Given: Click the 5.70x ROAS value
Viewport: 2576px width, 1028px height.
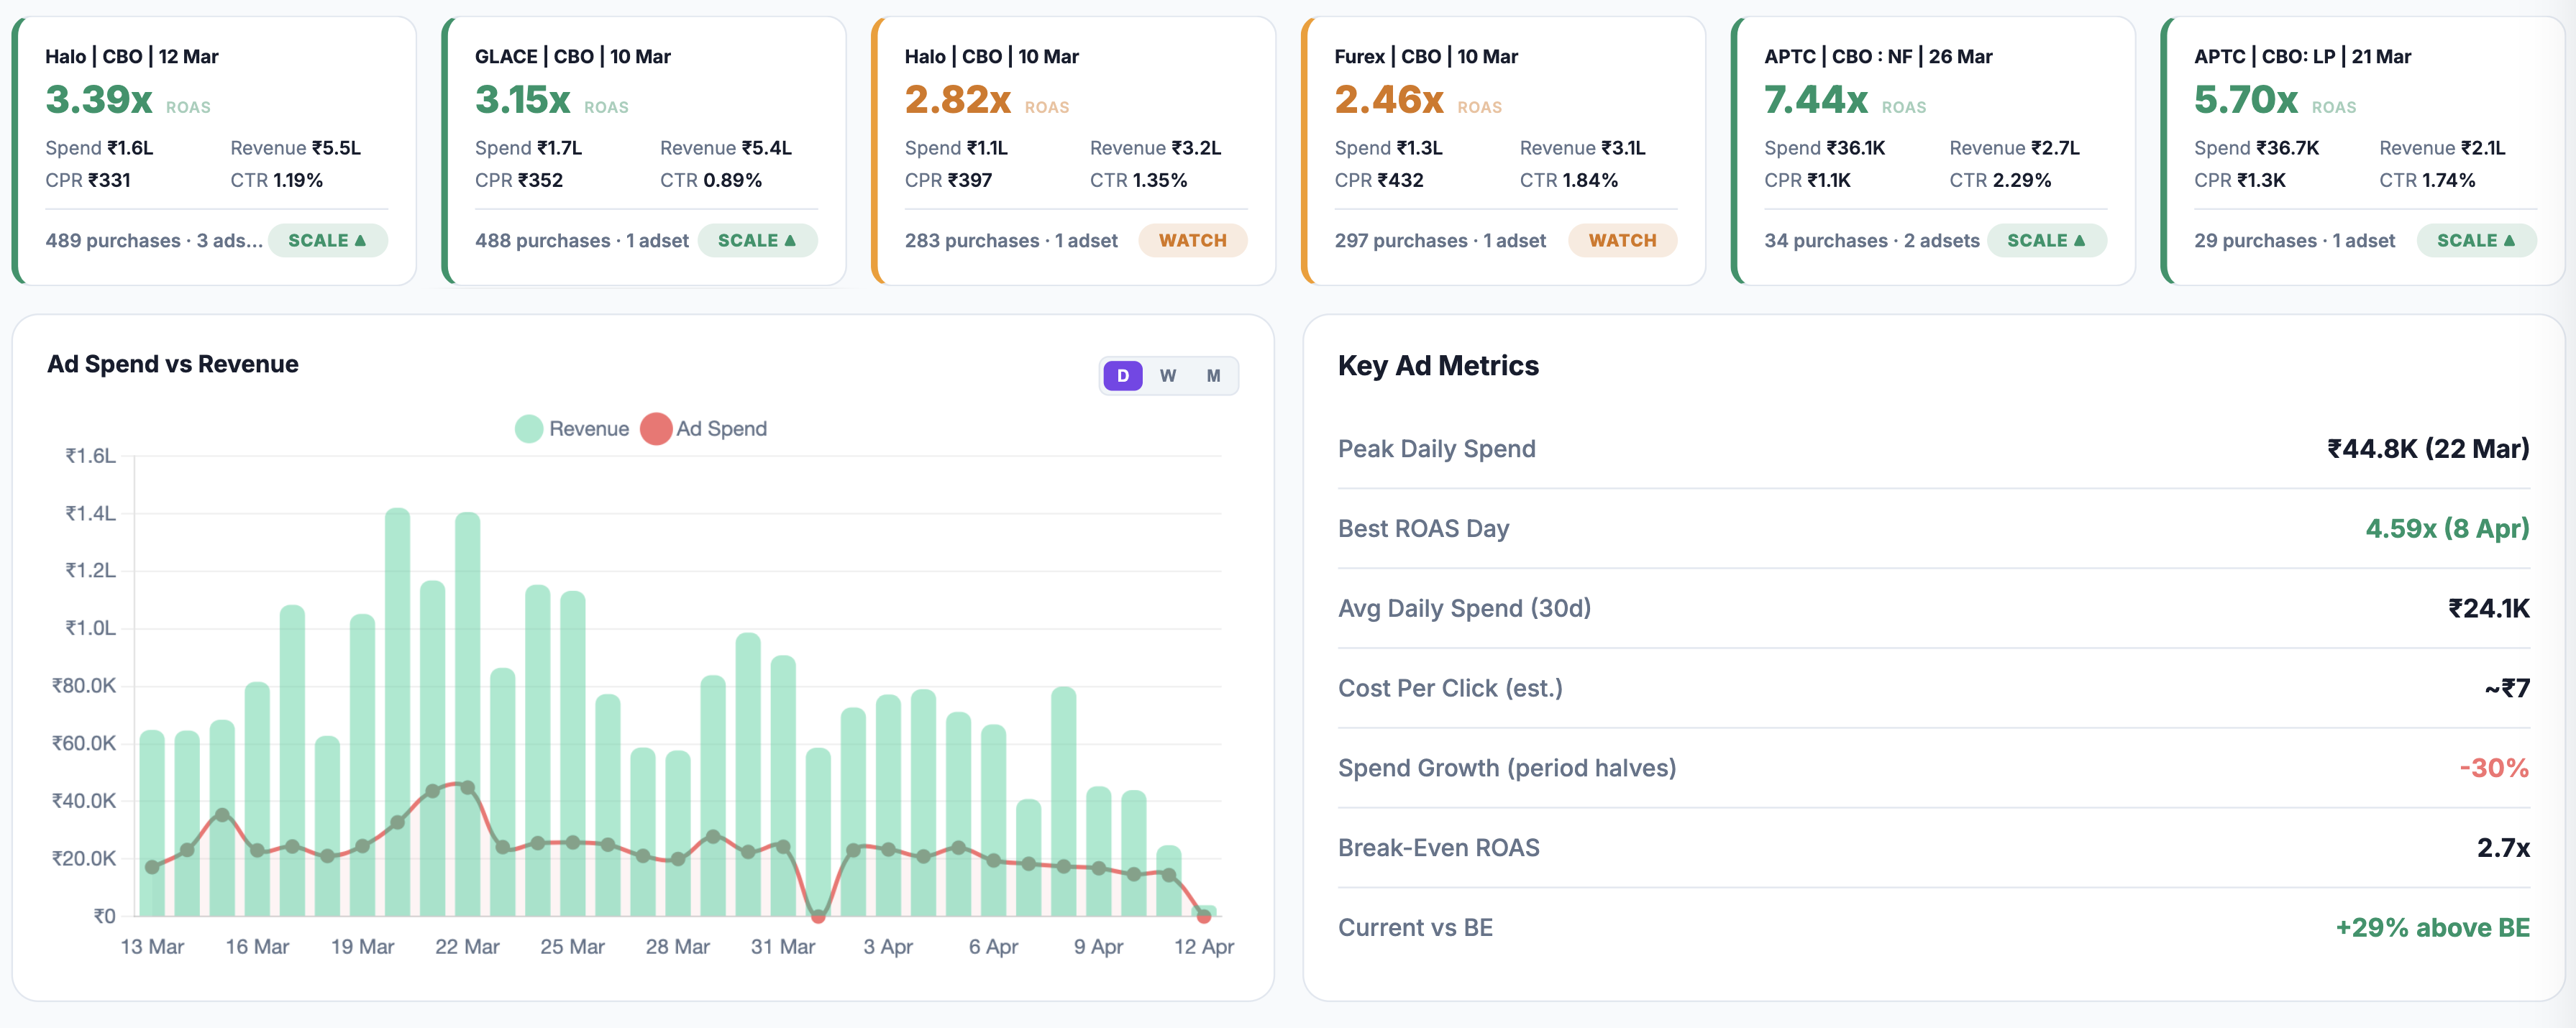Looking at the screenshot, I should pos(2246,100).
